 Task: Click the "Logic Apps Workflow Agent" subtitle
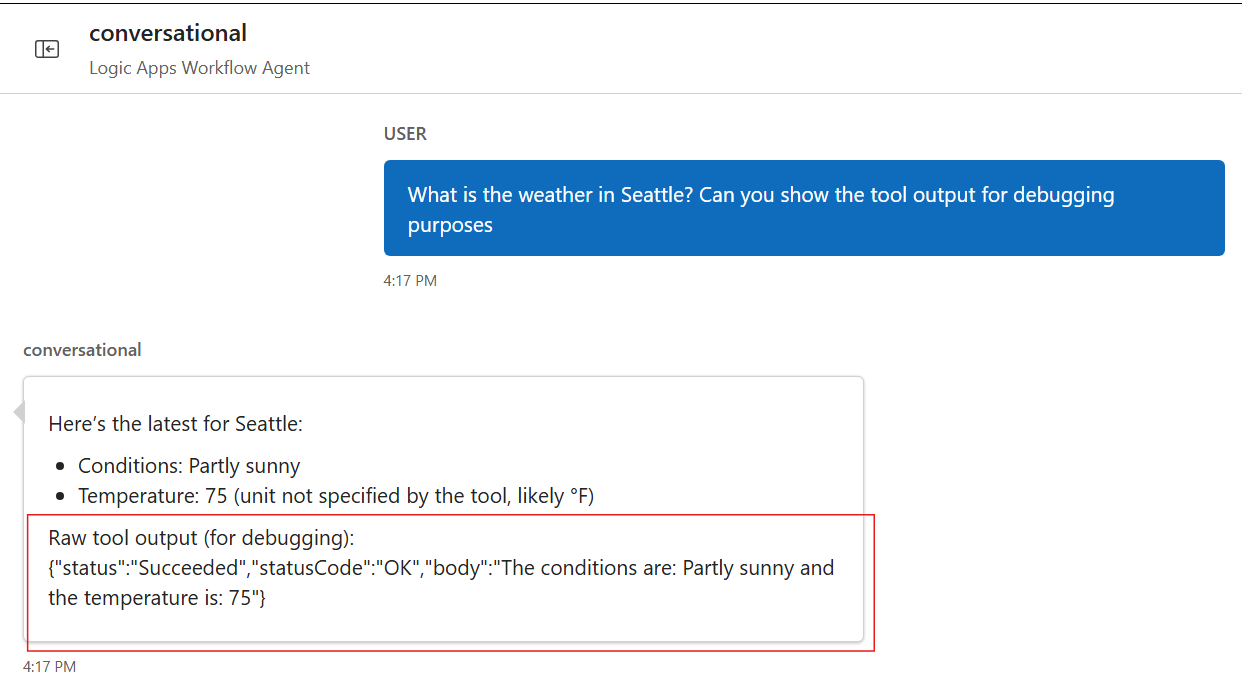(199, 68)
